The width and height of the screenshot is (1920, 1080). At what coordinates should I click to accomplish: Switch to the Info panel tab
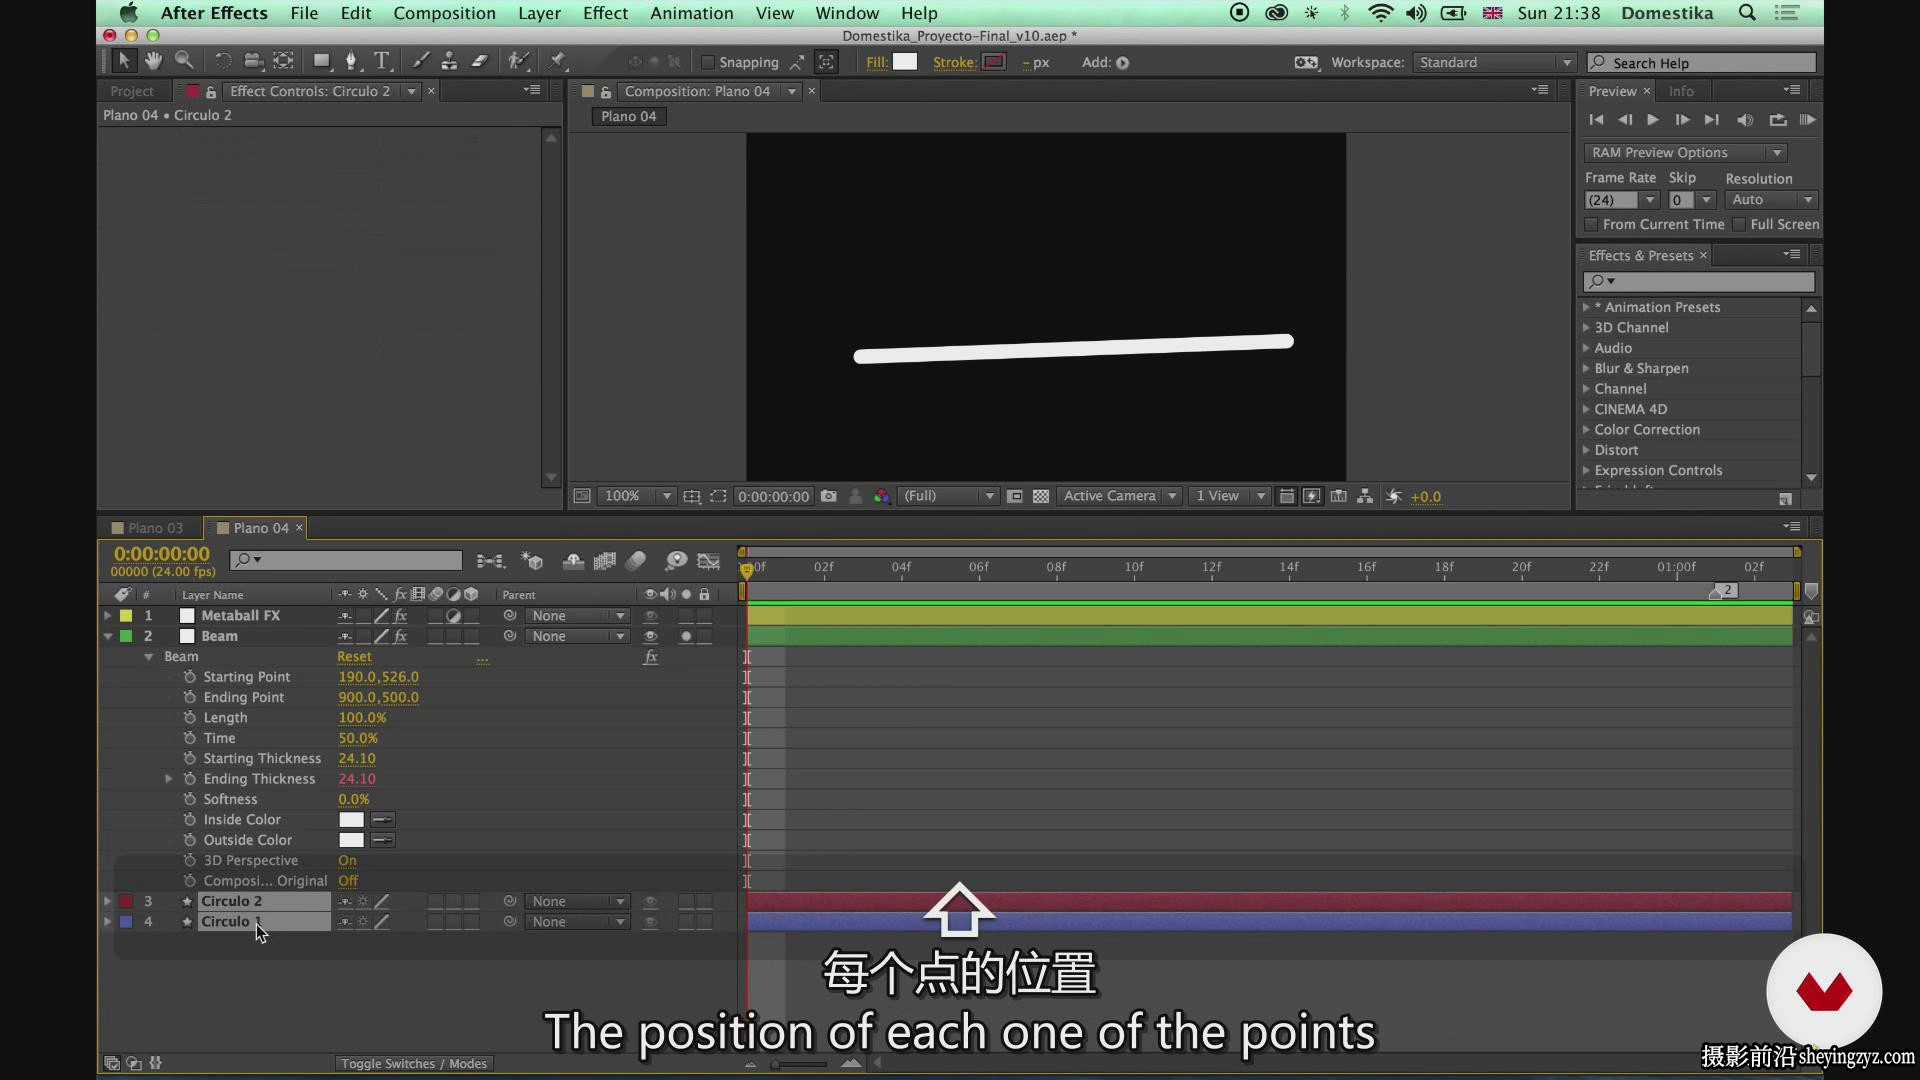click(x=1681, y=91)
